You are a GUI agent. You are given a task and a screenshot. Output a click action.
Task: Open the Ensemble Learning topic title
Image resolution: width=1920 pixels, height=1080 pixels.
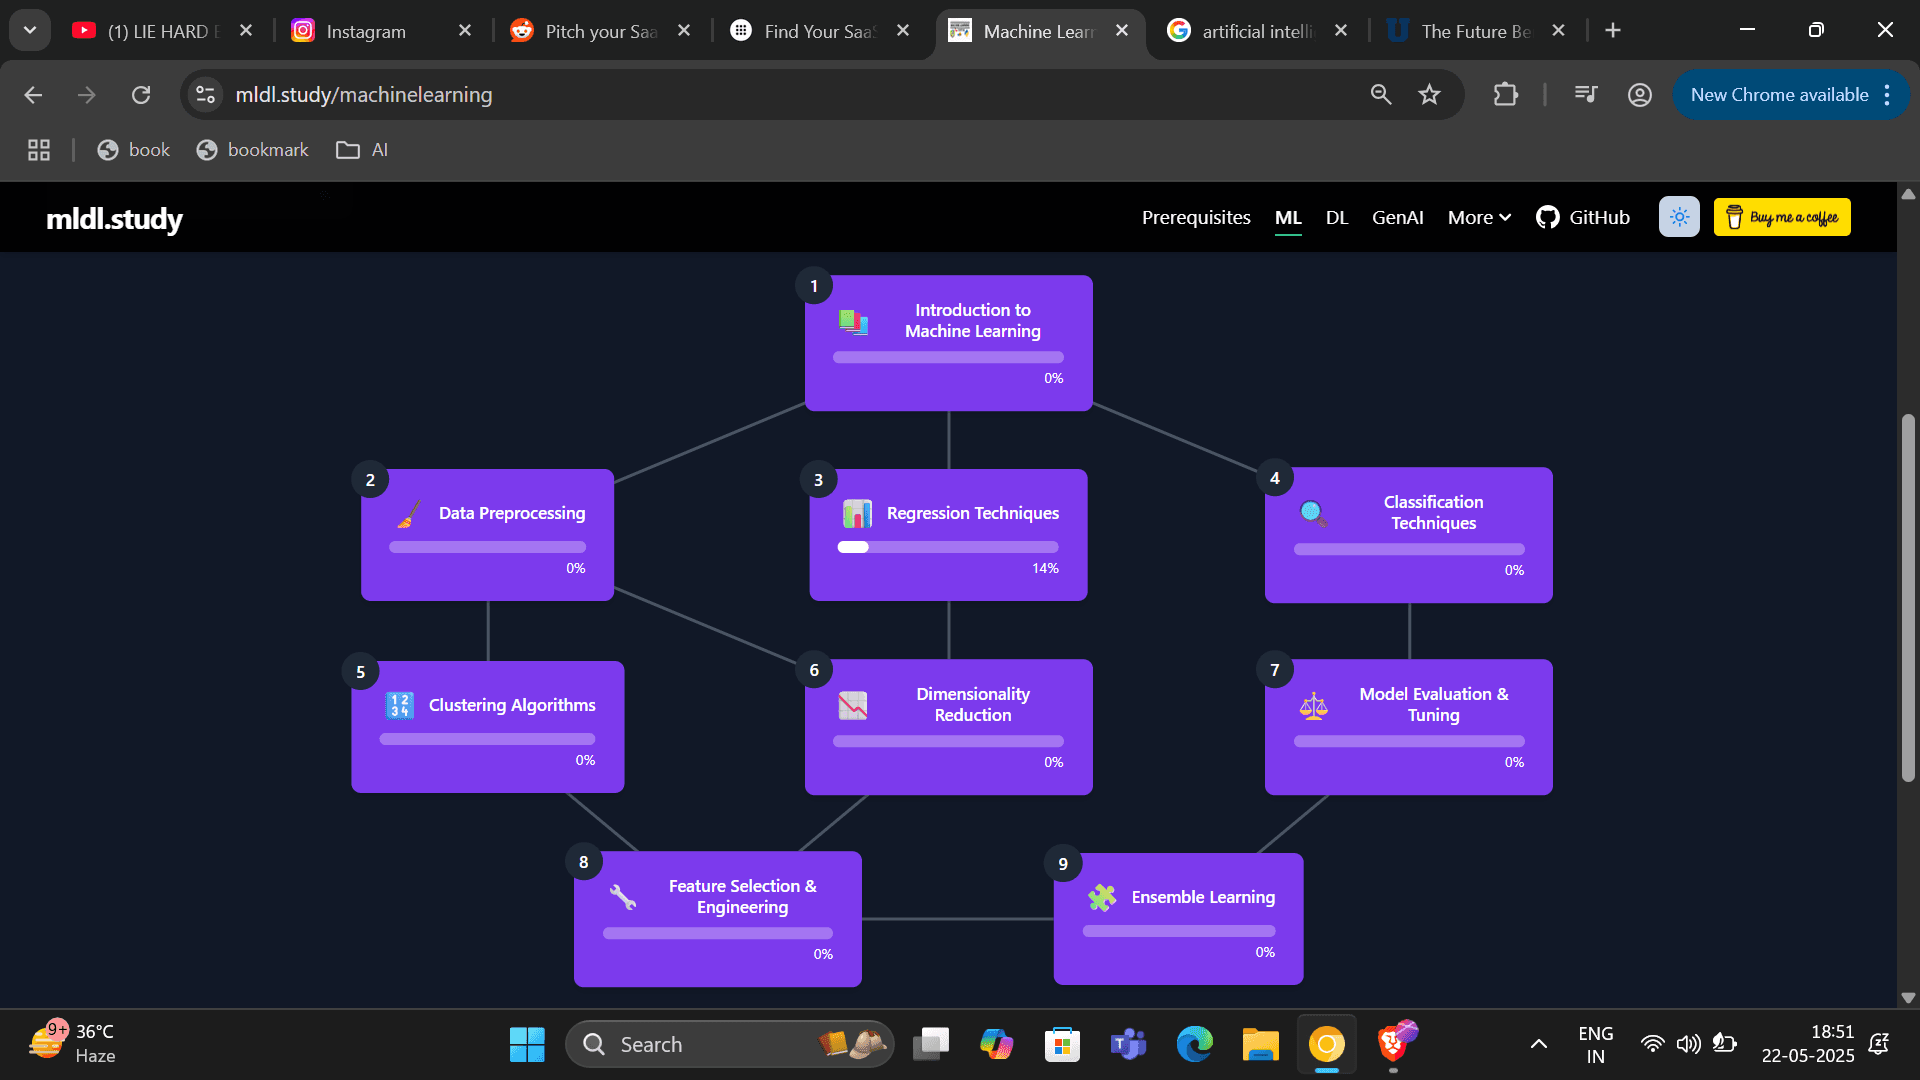coord(1203,897)
